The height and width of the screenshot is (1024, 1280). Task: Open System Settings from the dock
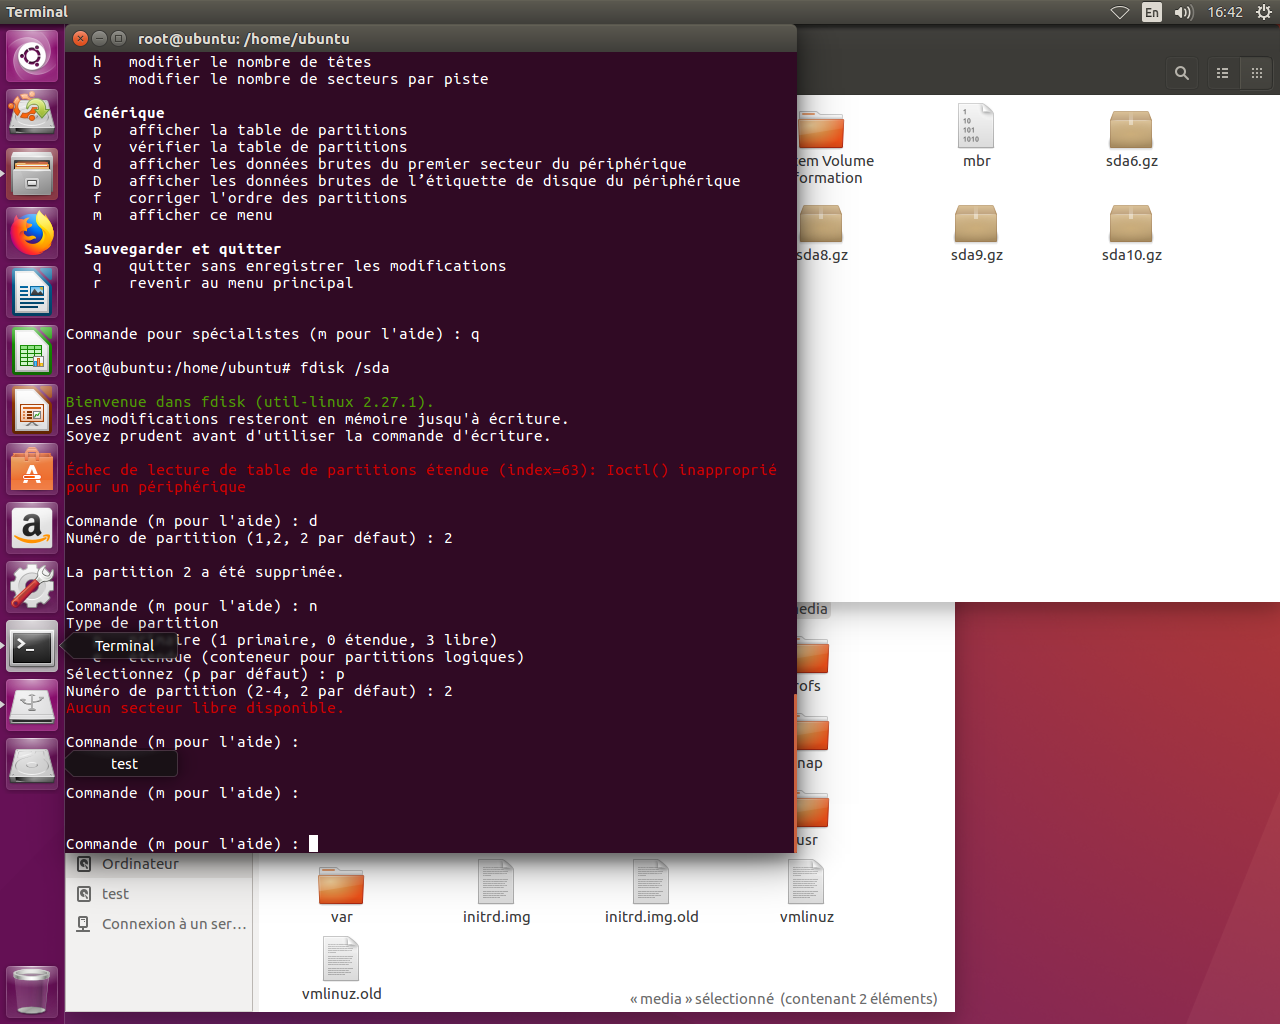[32, 587]
